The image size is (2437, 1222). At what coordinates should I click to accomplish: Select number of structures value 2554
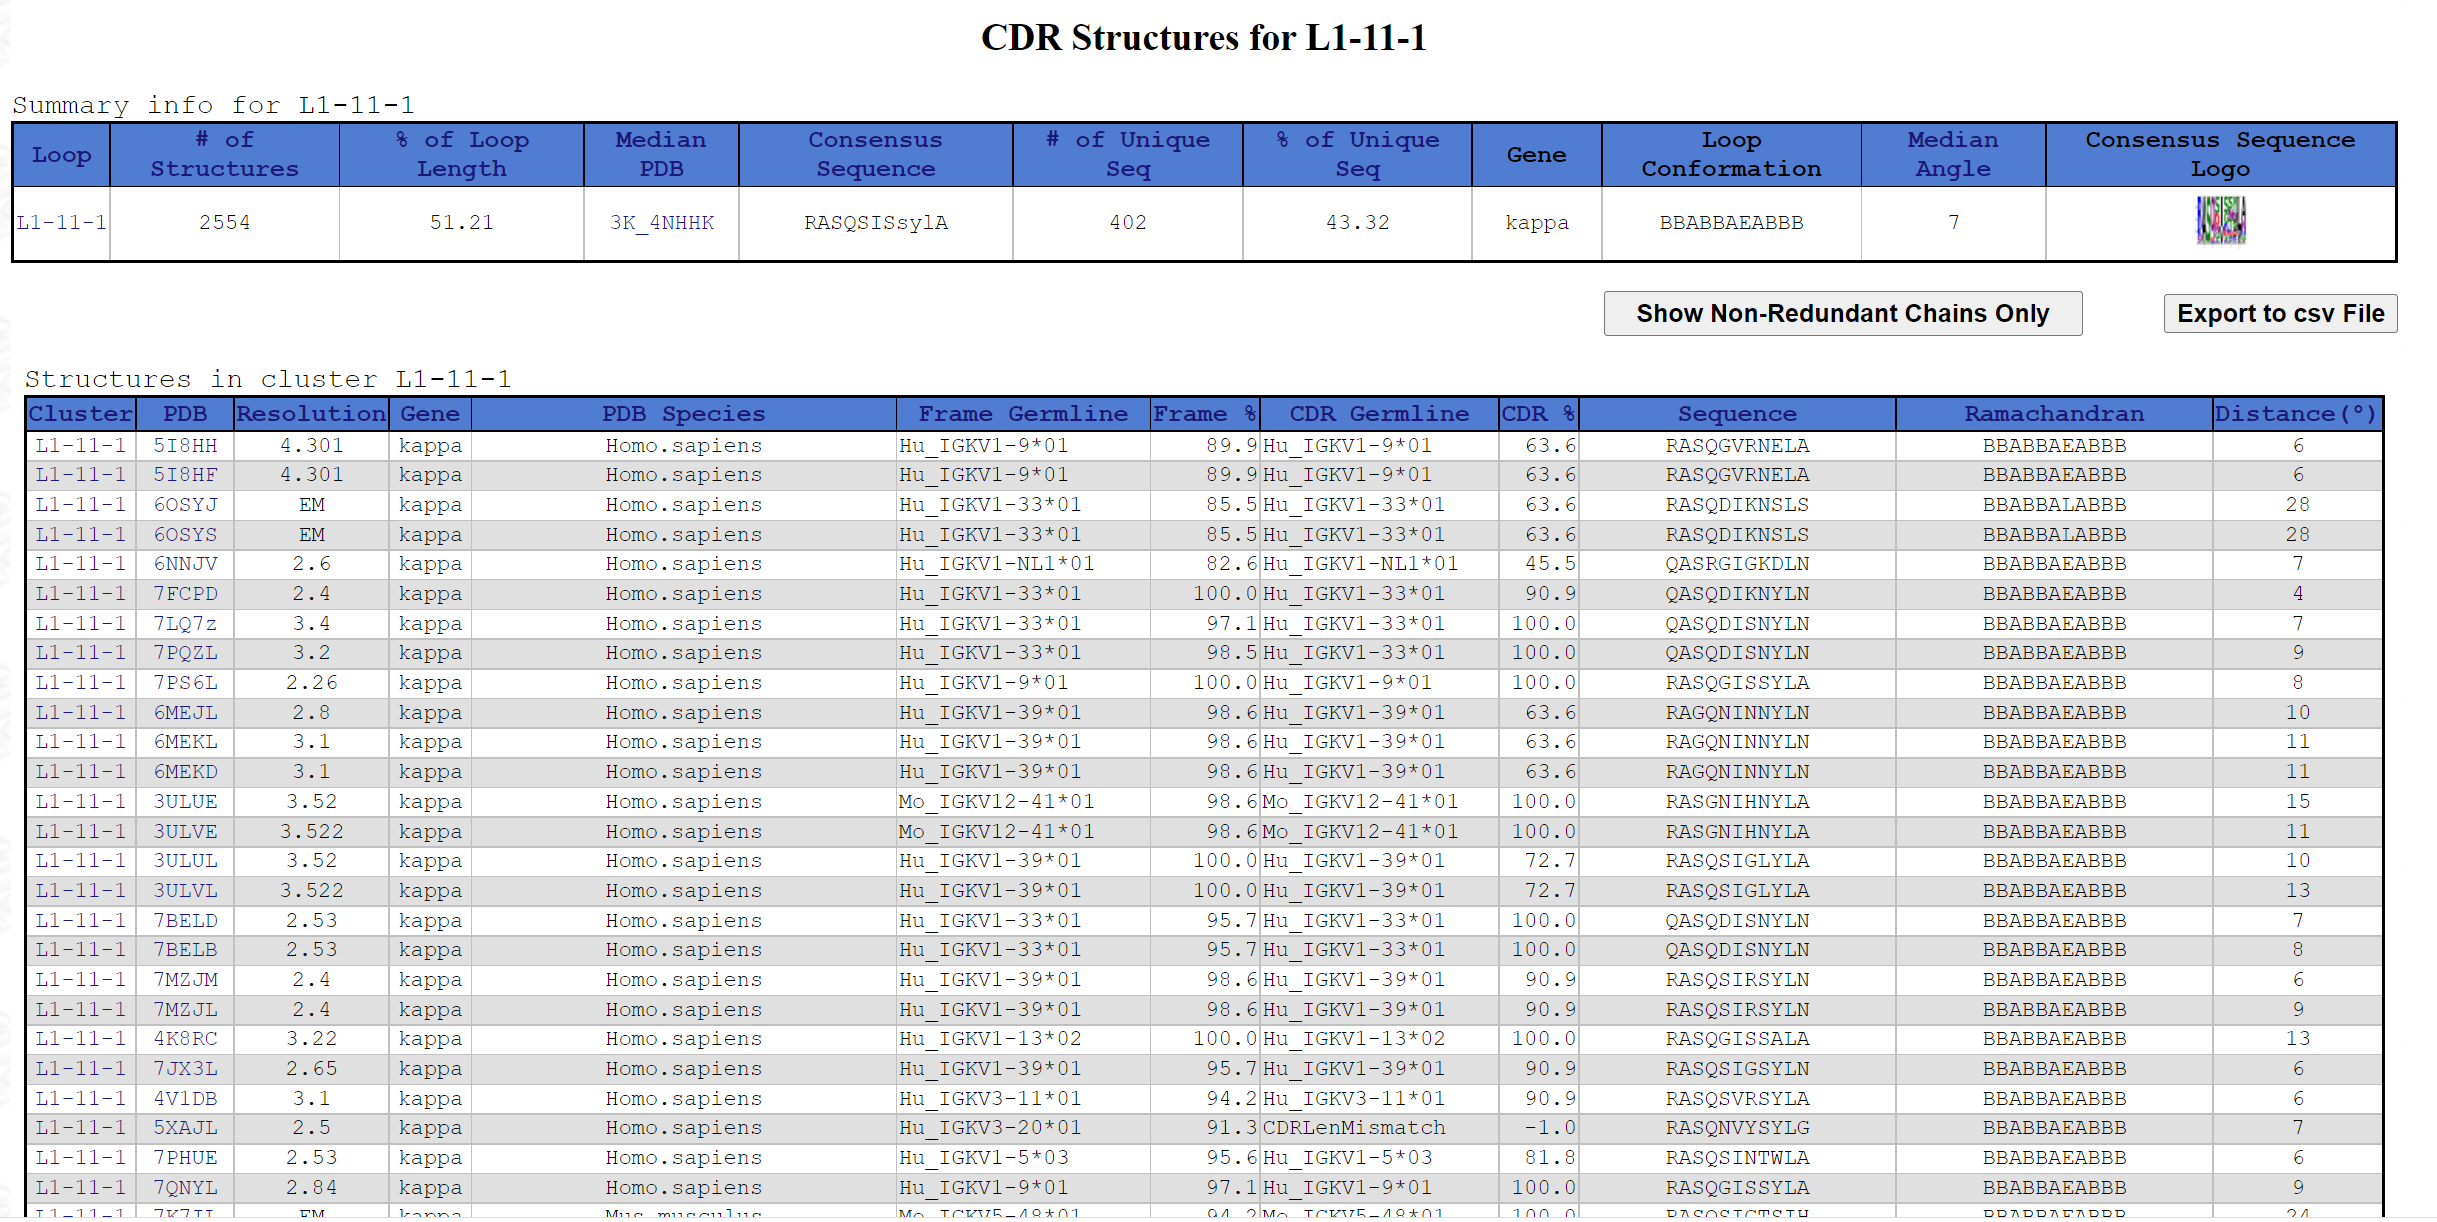(x=224, y=222)
